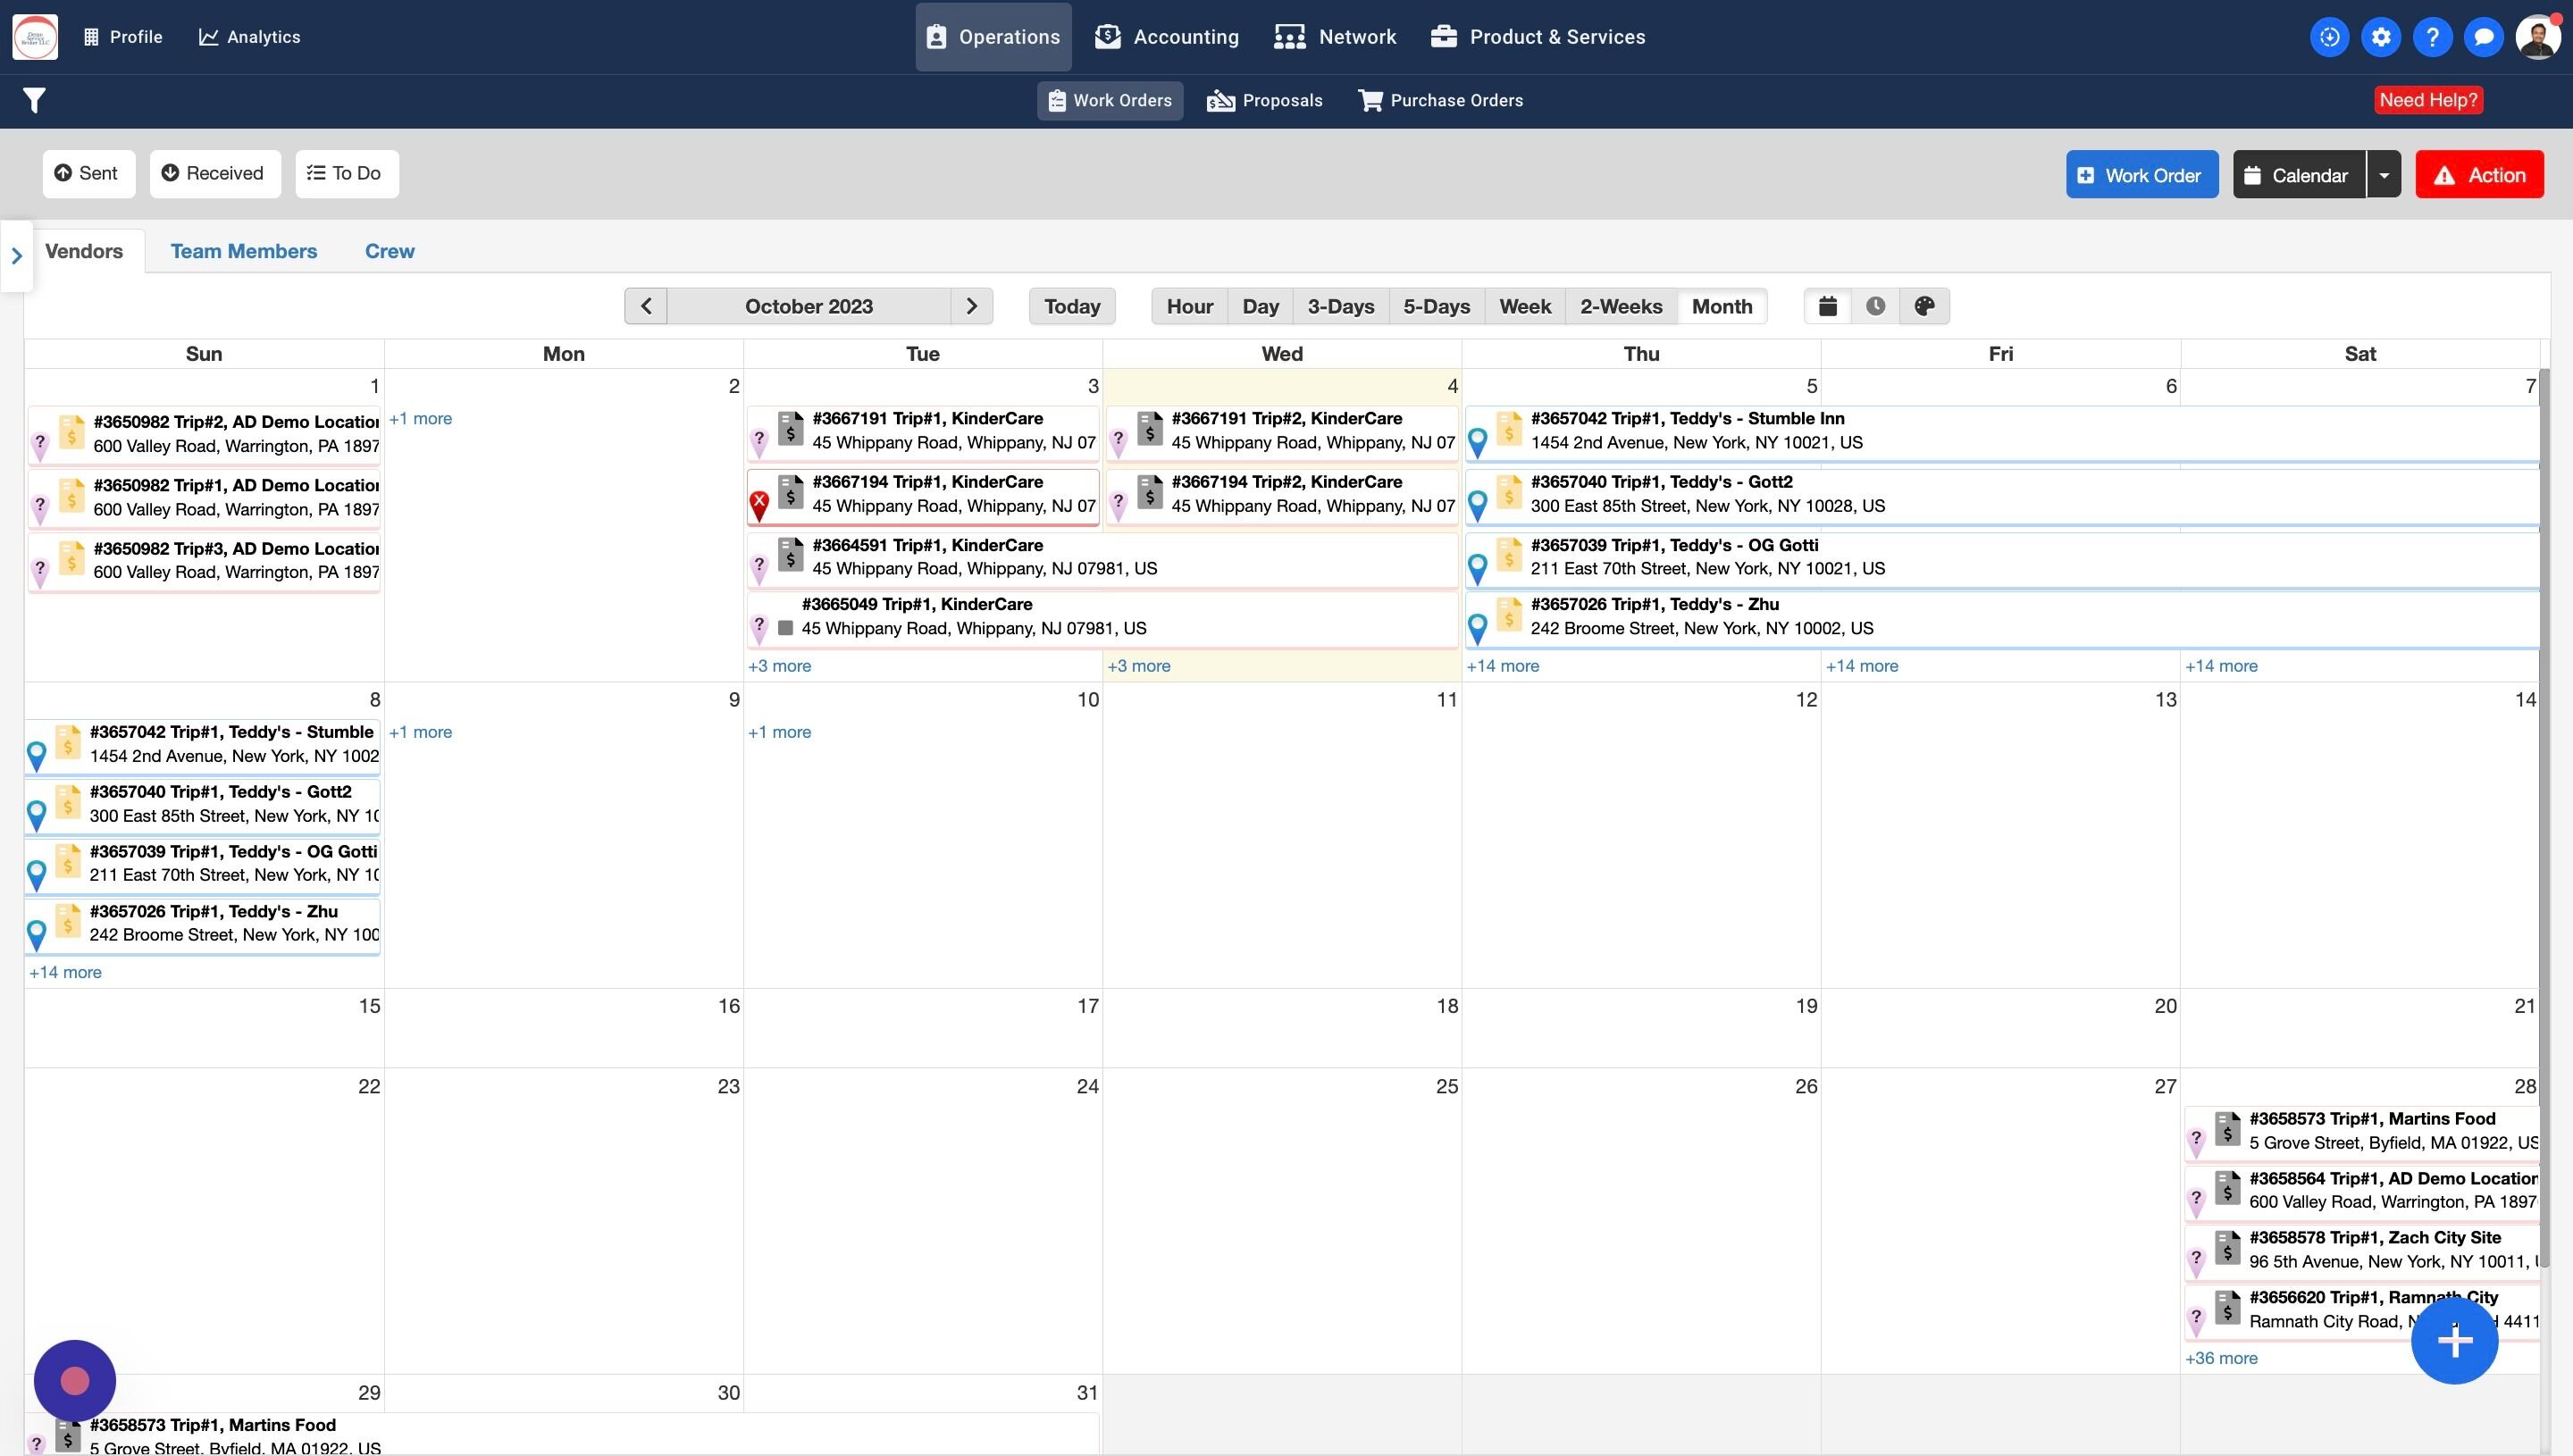
Task: Open the chat messages icon
Action: tap(2483, 37)
